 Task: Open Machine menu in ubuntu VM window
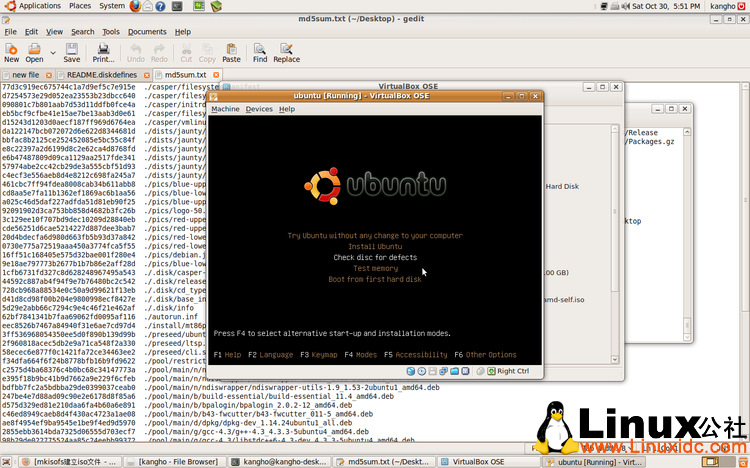coord(225,109)
